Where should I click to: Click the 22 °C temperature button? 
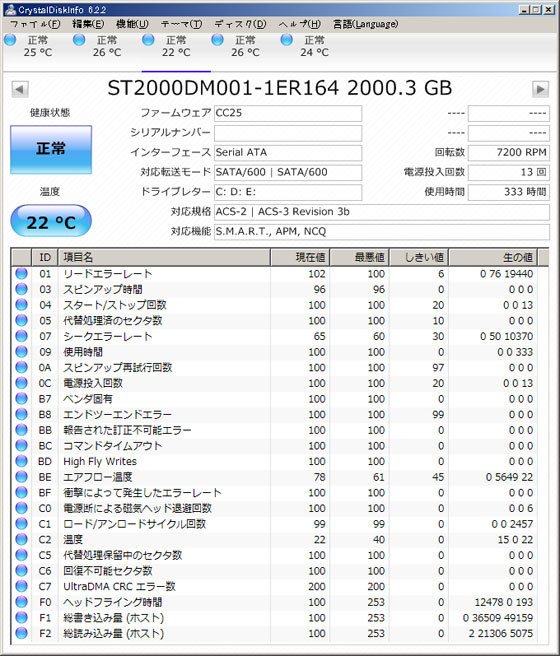pos(51,221)
